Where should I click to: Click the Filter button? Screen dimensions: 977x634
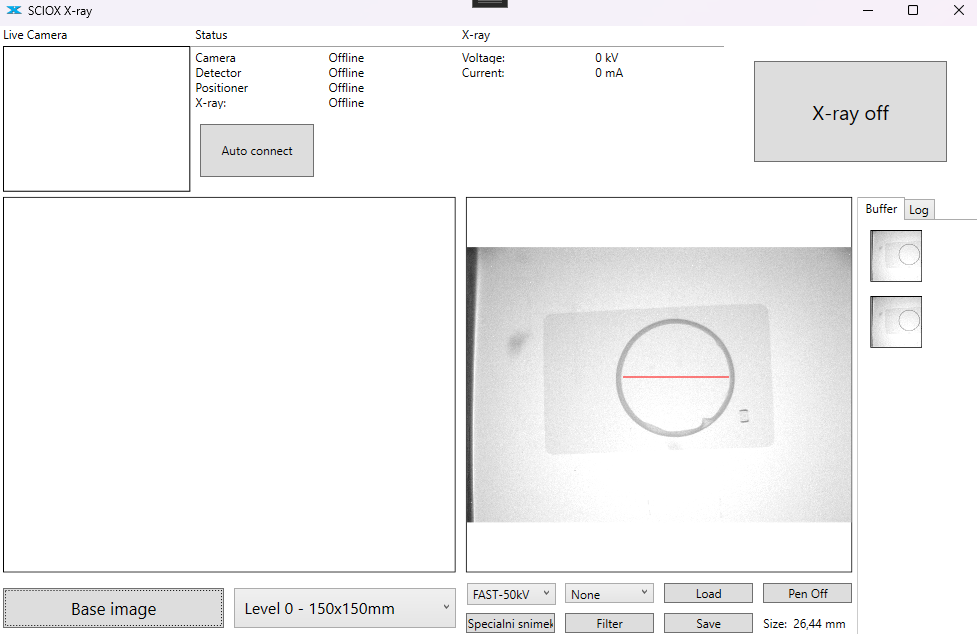click(x=609, y=623)
